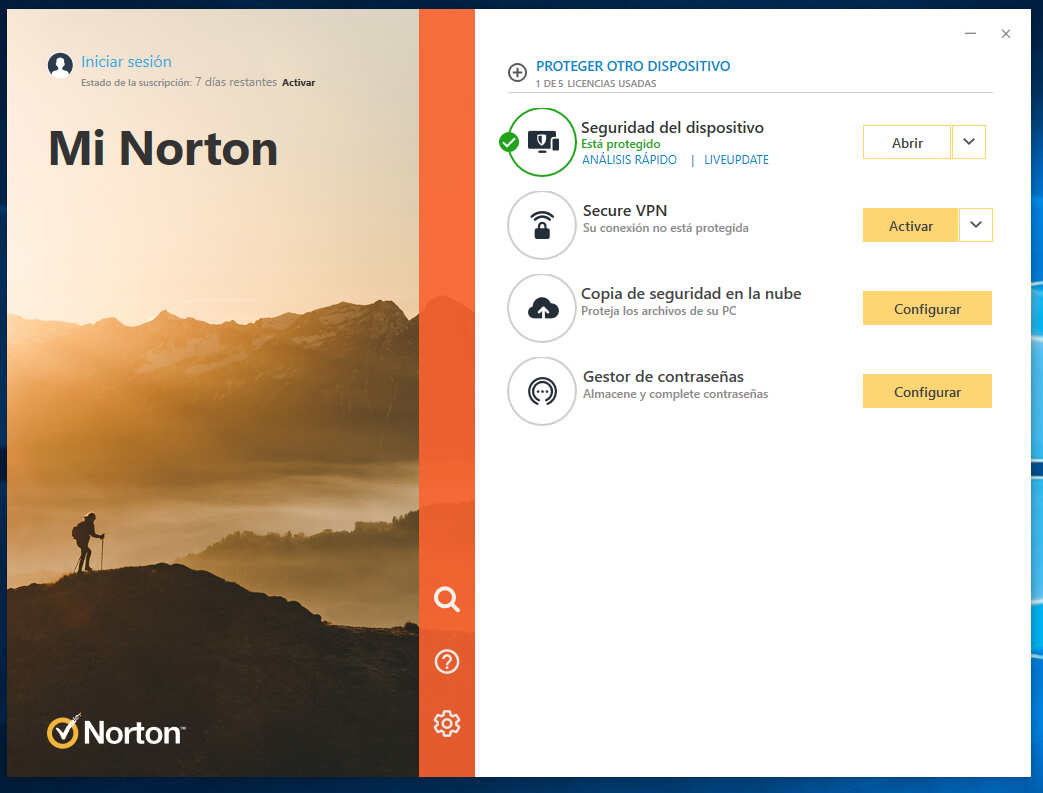Open the settings gear icon
The image size is (1043, 793).
tap(446, 723)
